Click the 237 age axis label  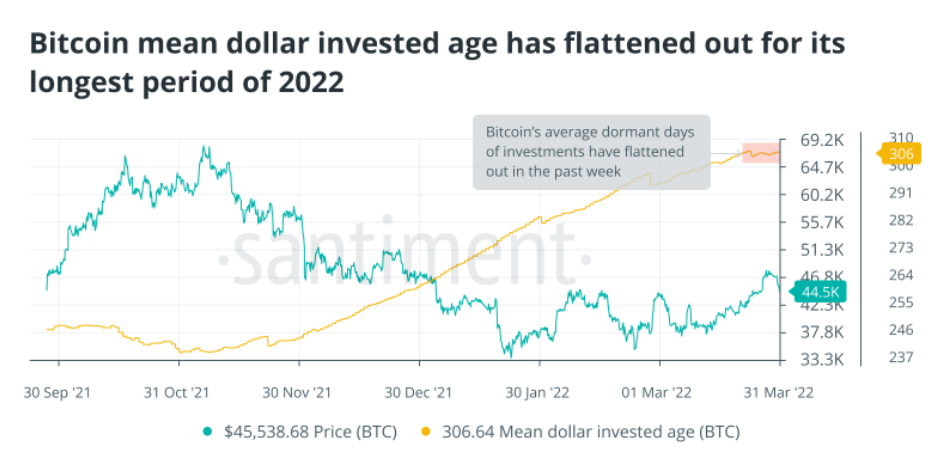(x=901, y=359)
